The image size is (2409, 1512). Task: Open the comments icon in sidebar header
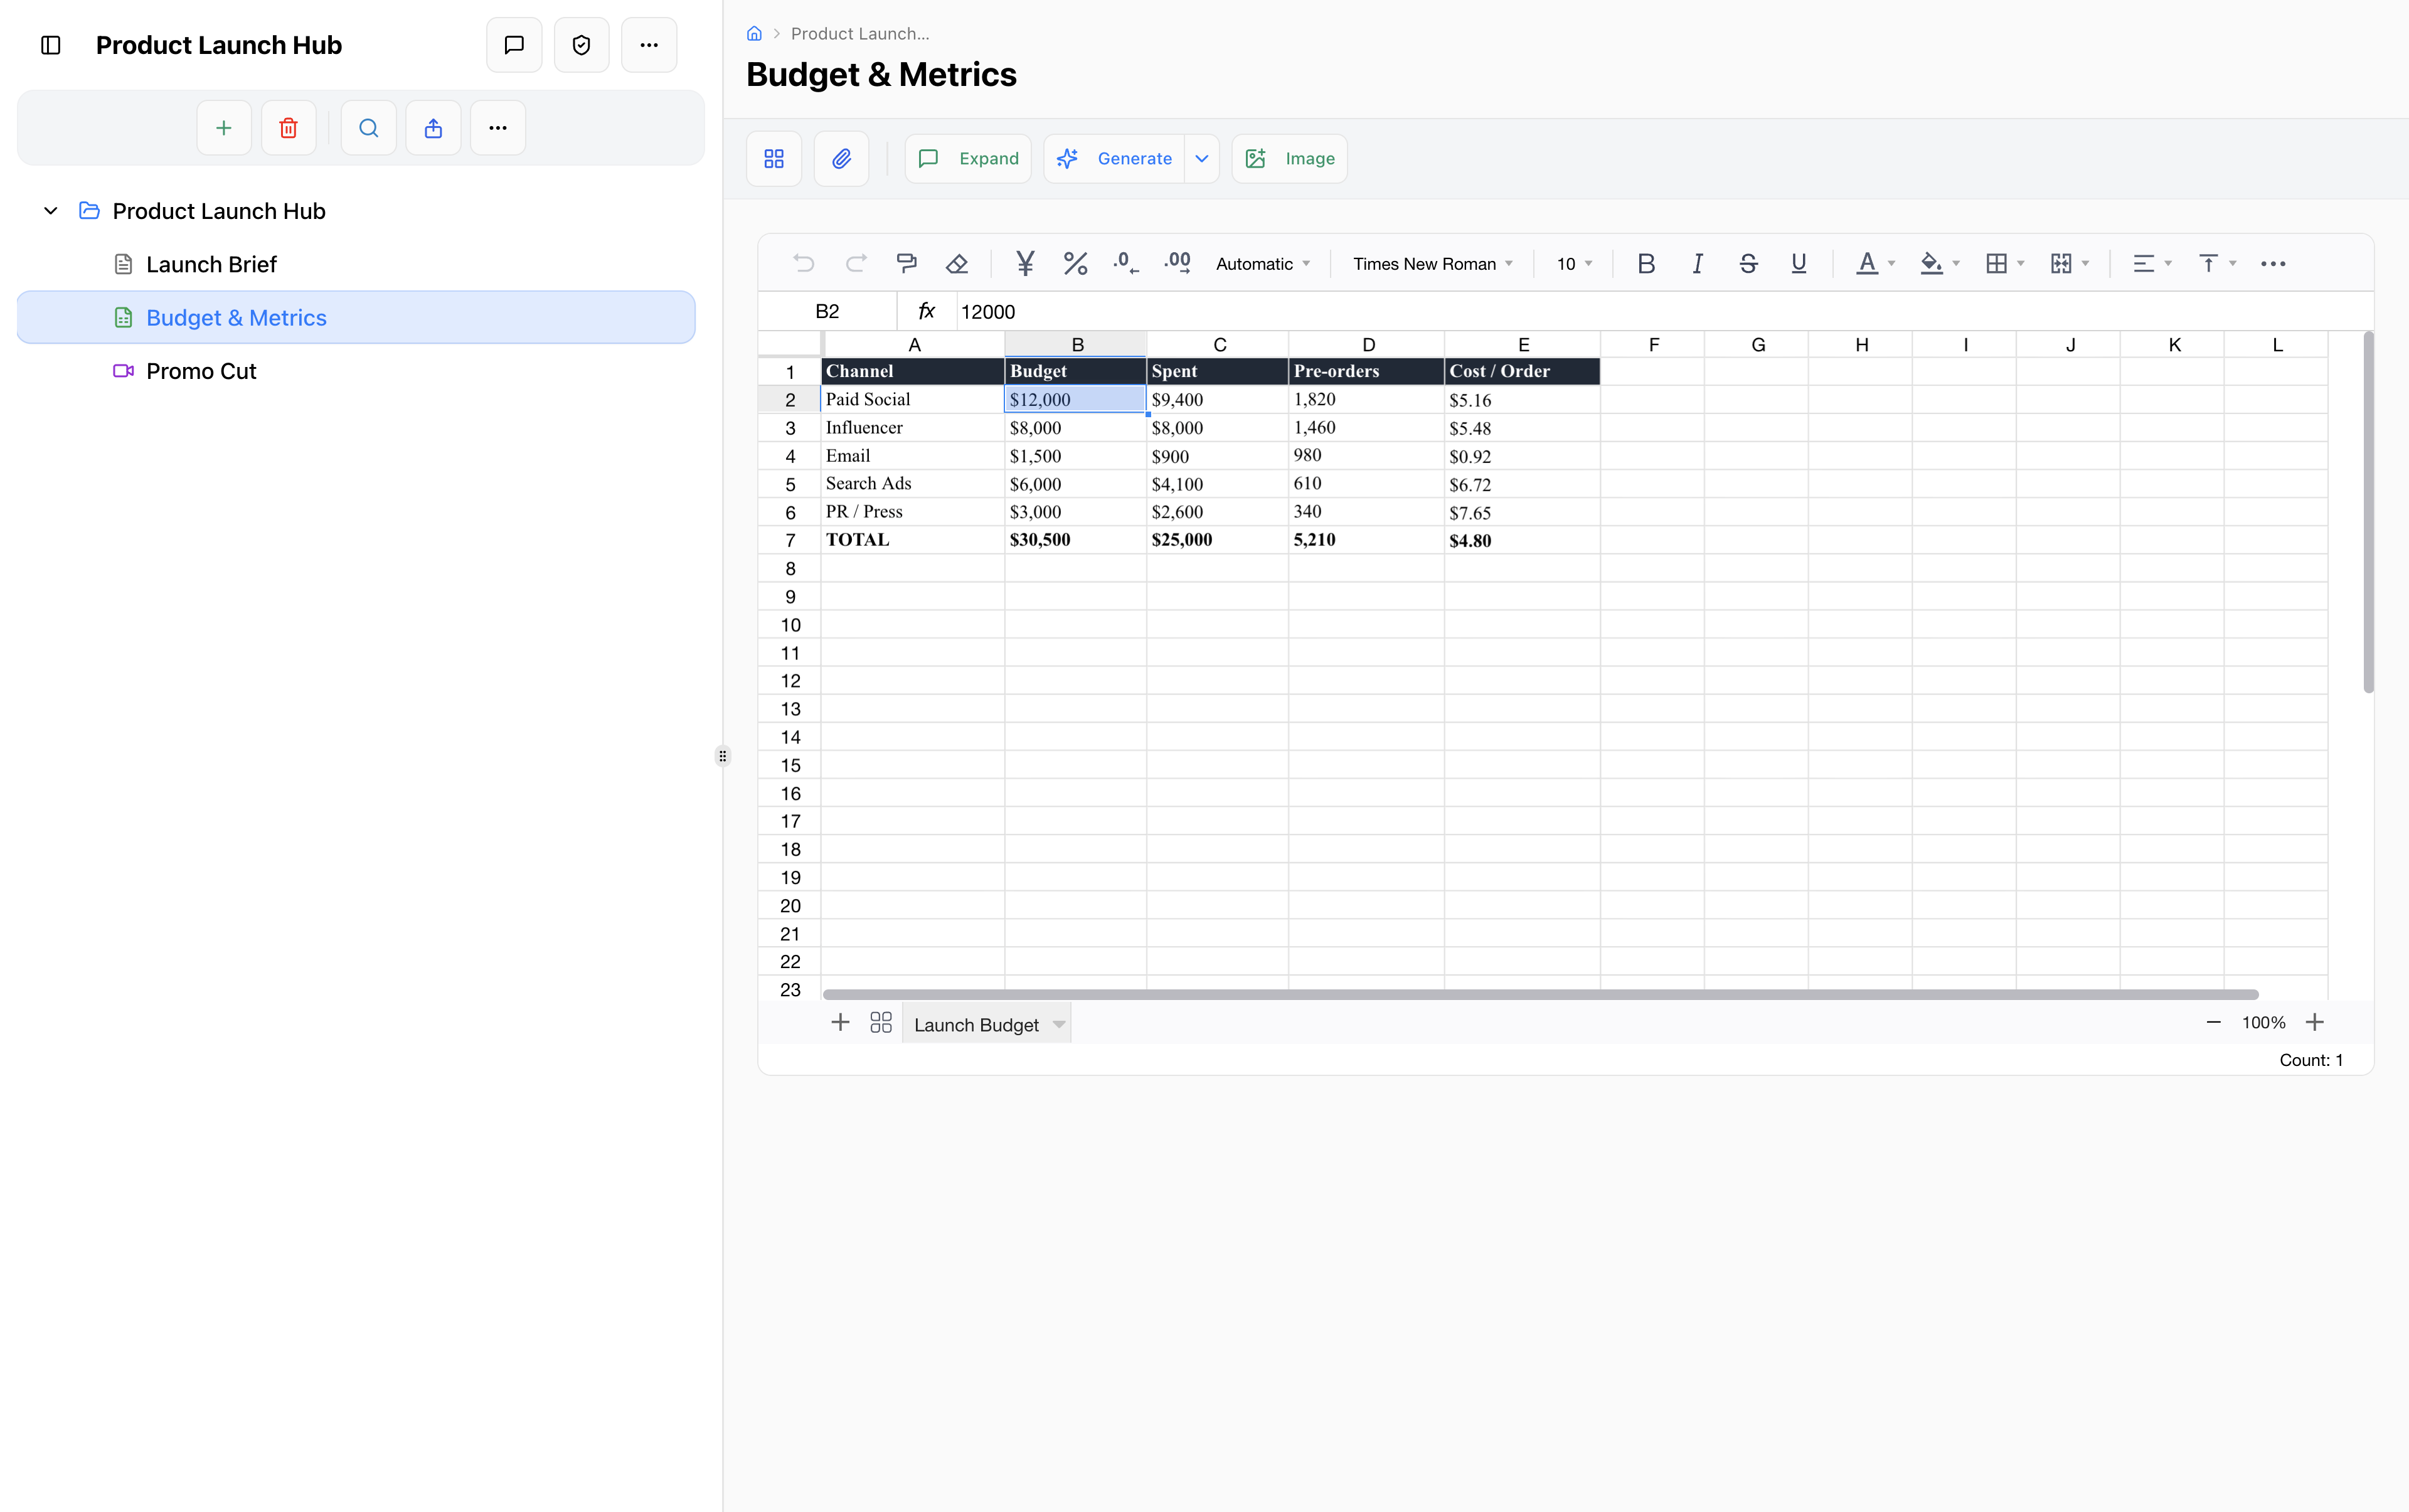tap(514, 45)
